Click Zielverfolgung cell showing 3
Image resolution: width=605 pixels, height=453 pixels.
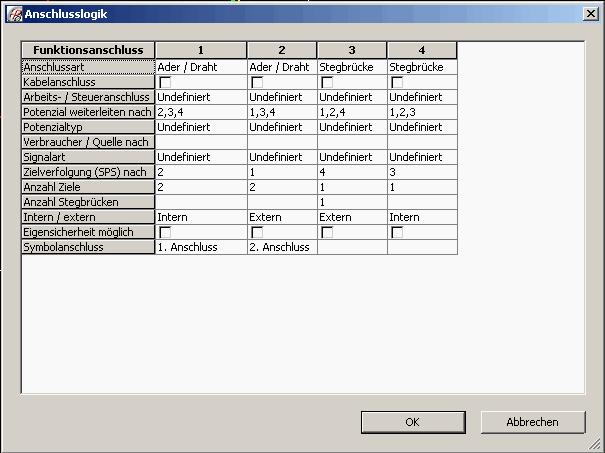tap(422, 172)
